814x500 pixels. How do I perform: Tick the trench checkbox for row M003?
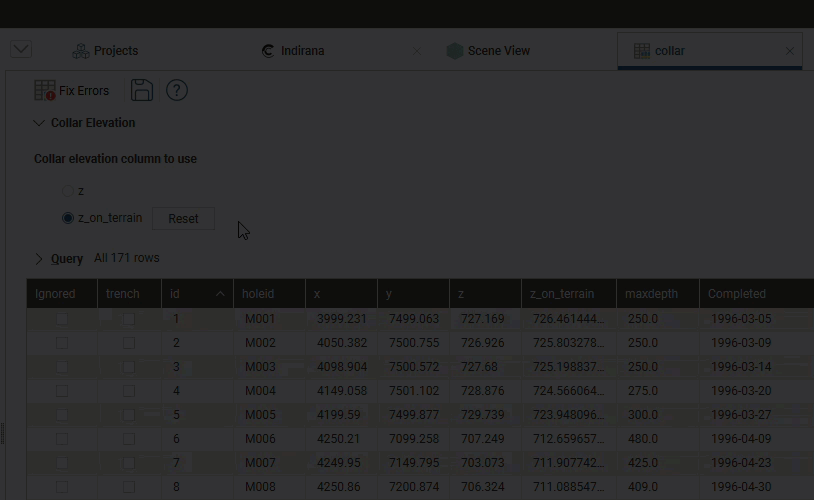[129, 367]
